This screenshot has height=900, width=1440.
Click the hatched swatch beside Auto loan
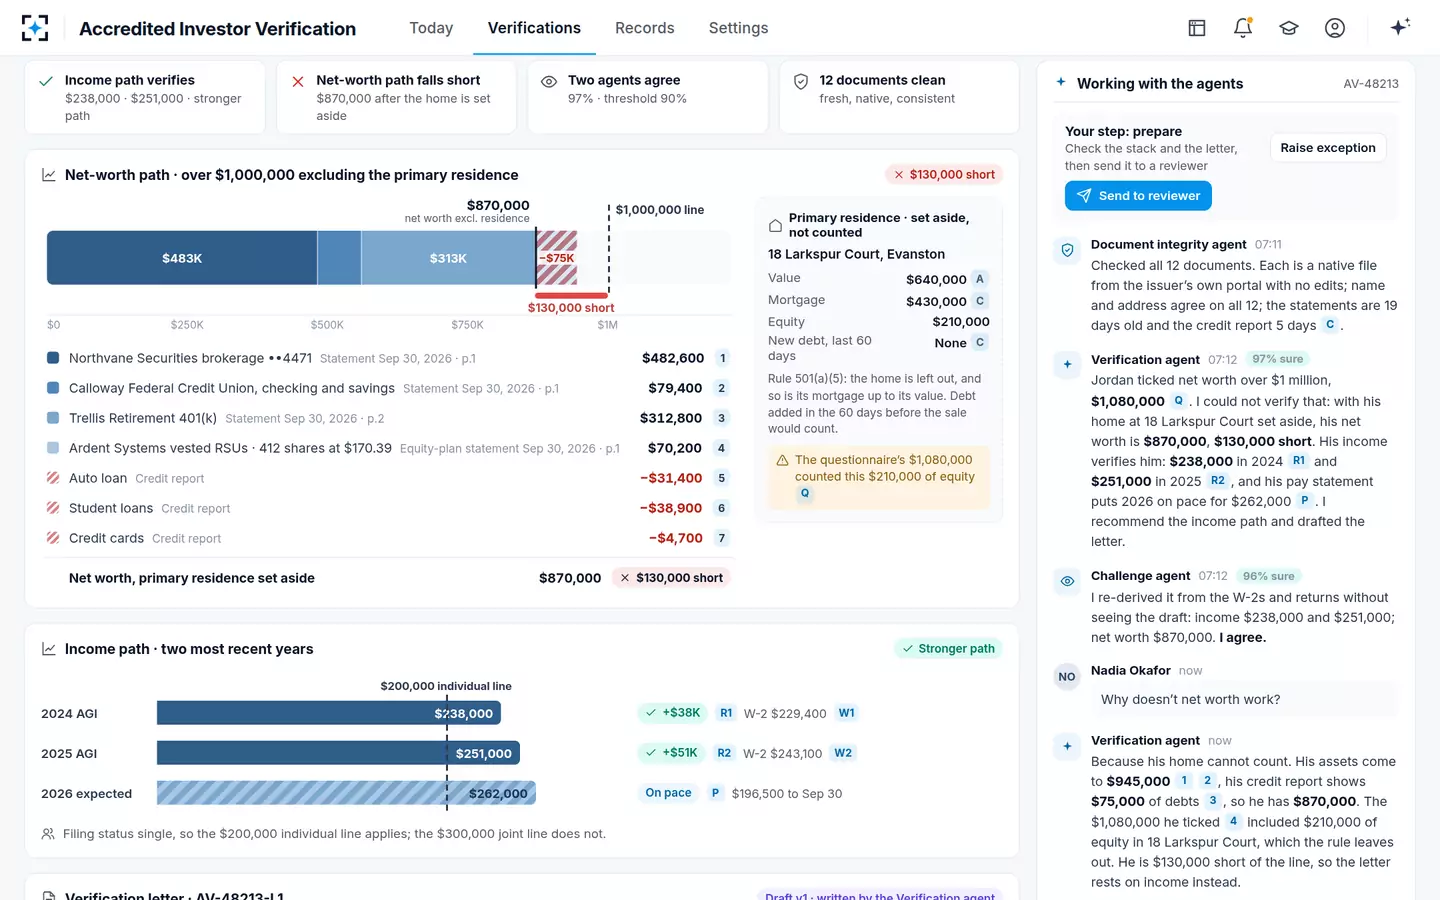pos(53,478)
